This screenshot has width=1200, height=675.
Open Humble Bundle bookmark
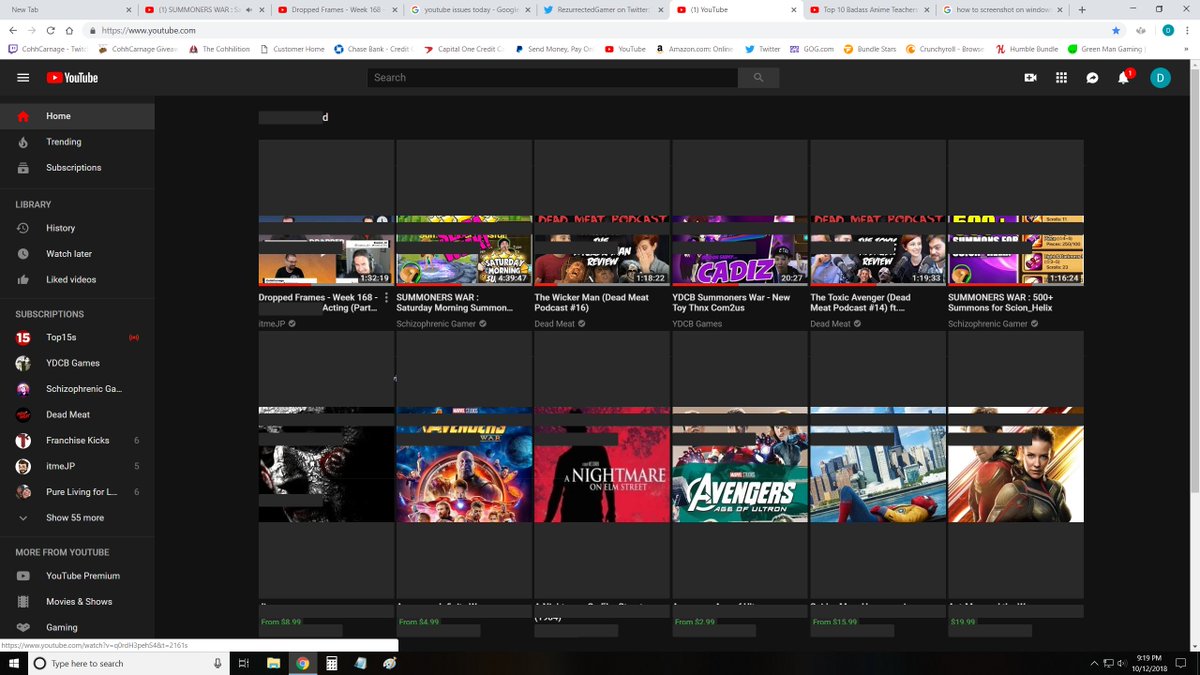pos(1026,49)
